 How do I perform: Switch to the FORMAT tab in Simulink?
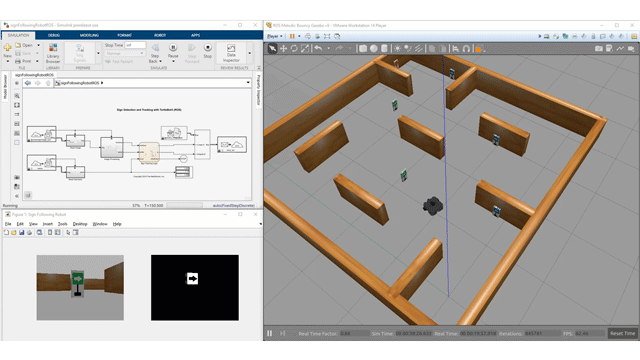[124, 36]
